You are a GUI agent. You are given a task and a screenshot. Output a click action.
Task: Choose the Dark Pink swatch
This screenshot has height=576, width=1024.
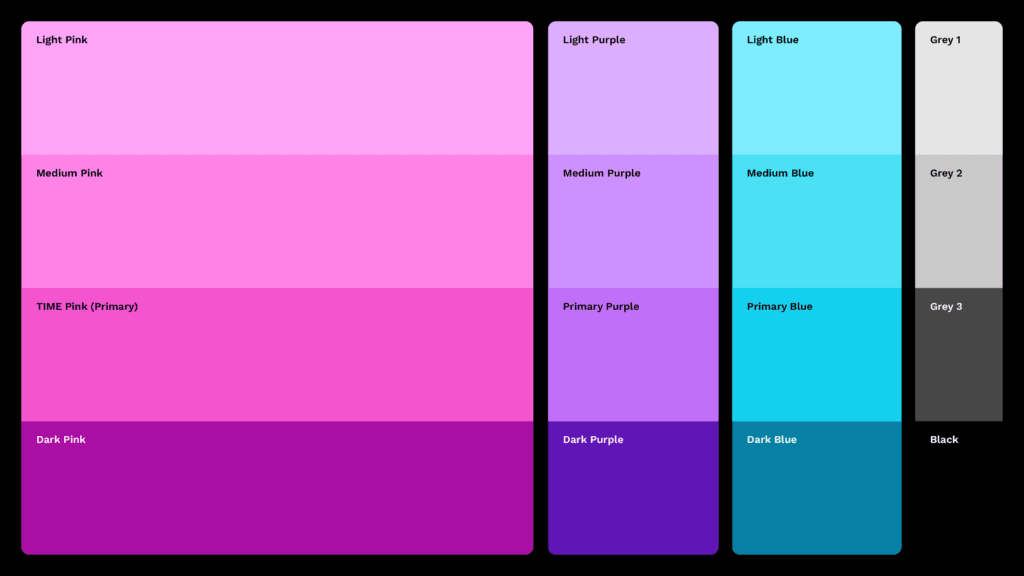(277, 488)
